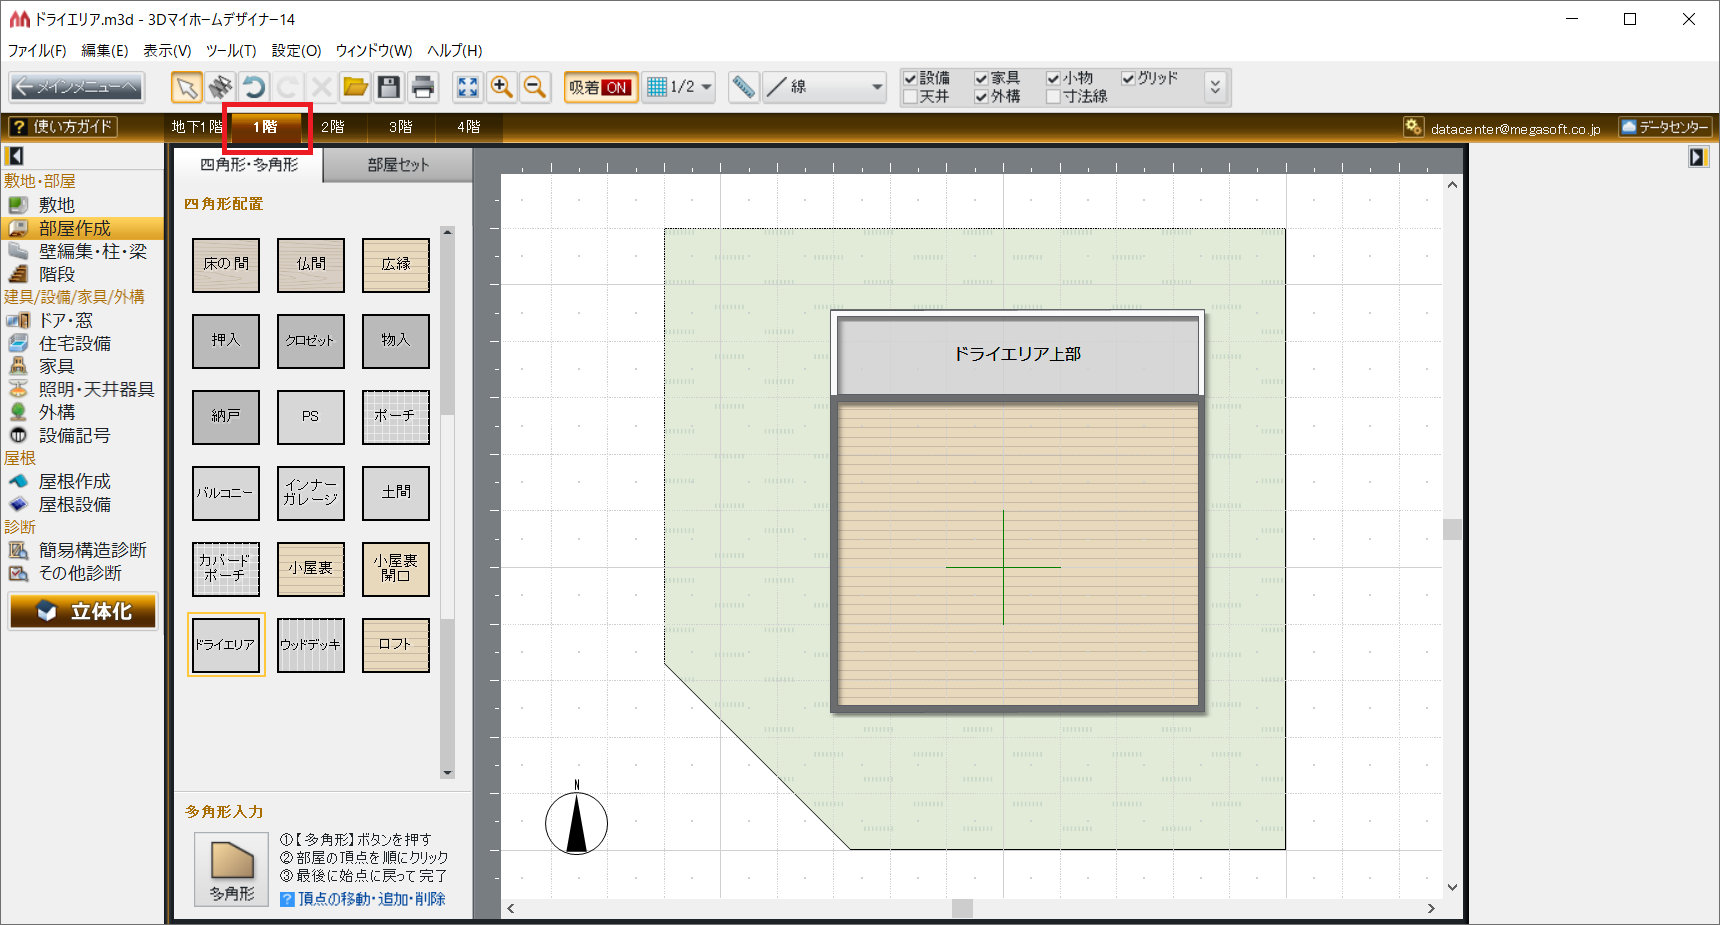The width and height of the screenshot is (1720, 925).
Task: Save the plan with floppy disk icon
Action: click(x=389, y=88)
